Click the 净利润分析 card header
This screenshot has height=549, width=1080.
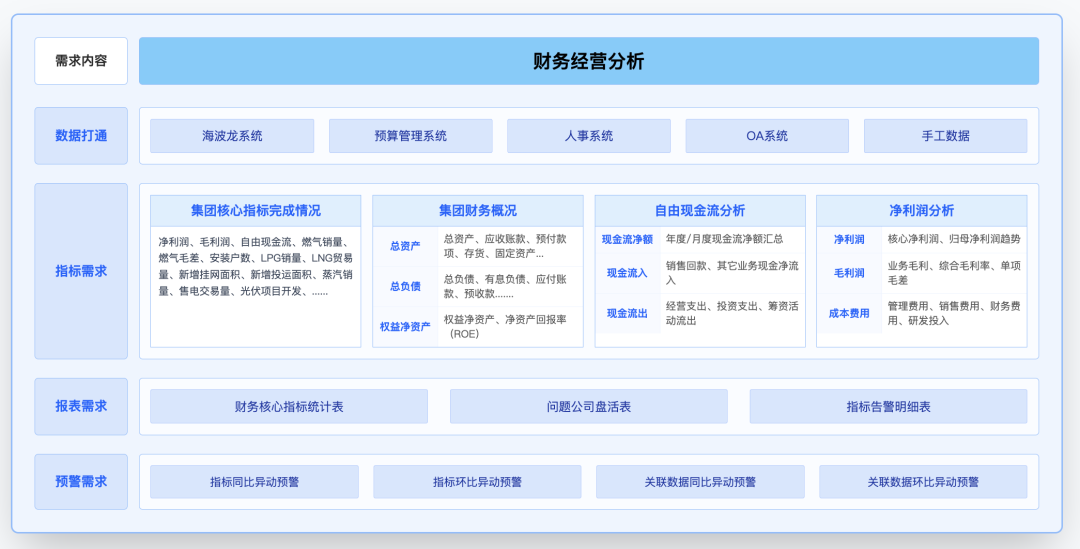pos(921,211)
